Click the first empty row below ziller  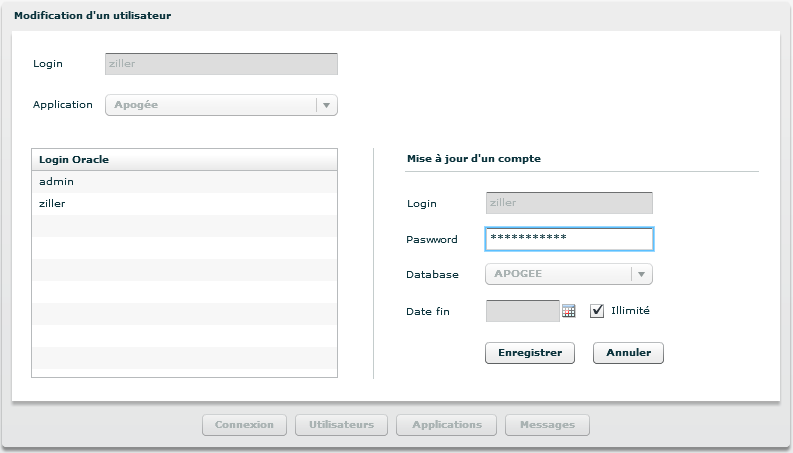point(185,226)
